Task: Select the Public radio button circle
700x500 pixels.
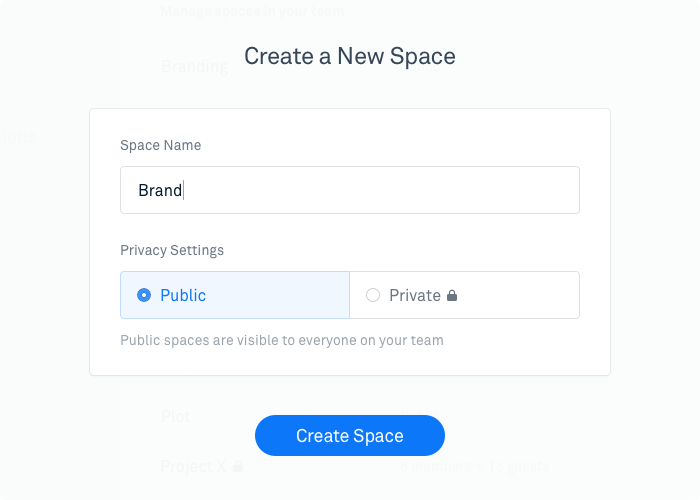Action: pos(144,295)
